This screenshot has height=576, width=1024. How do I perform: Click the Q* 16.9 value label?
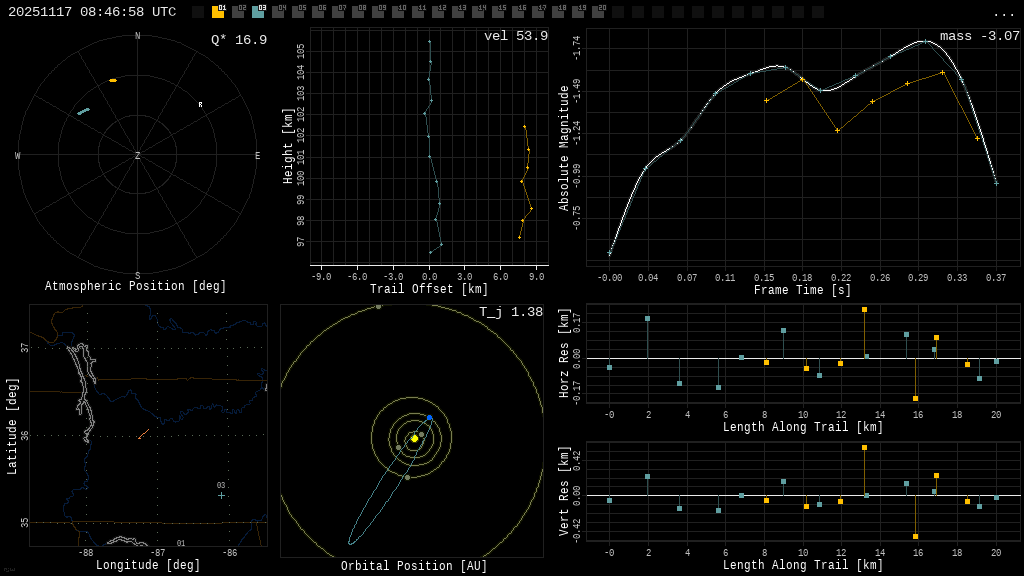point(239,40)
